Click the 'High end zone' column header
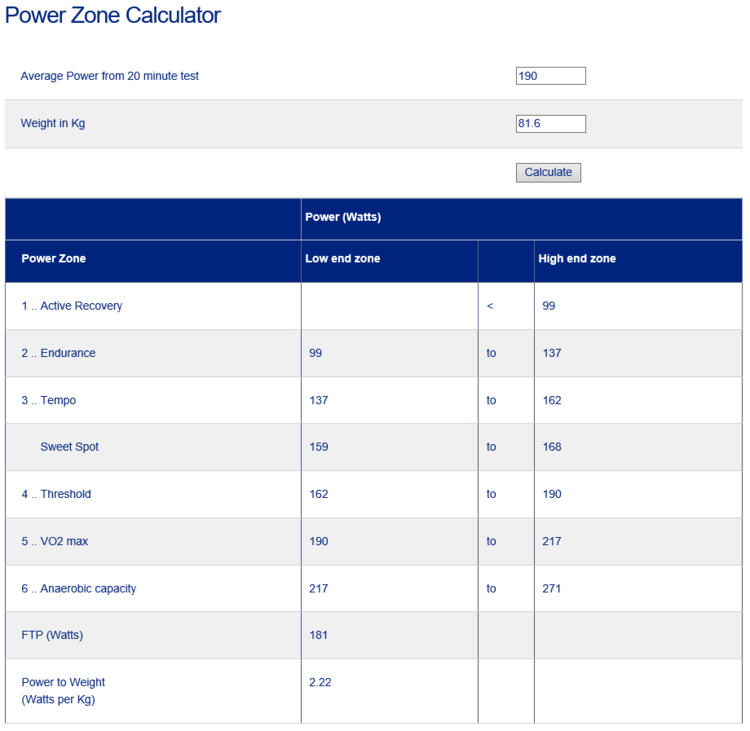Viewport: 750px width, 731px height. pyautogui.click(x=577, y=258)
